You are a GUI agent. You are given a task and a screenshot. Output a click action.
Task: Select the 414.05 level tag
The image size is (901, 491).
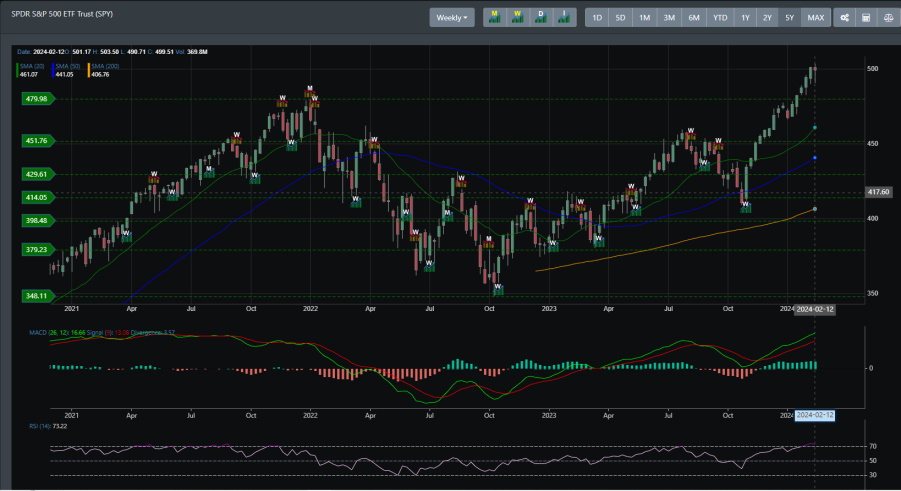coord(37,197)
